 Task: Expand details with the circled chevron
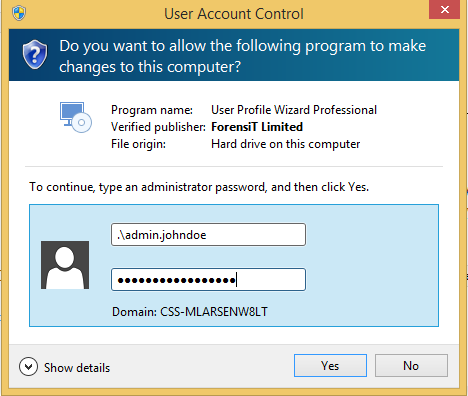28,367
